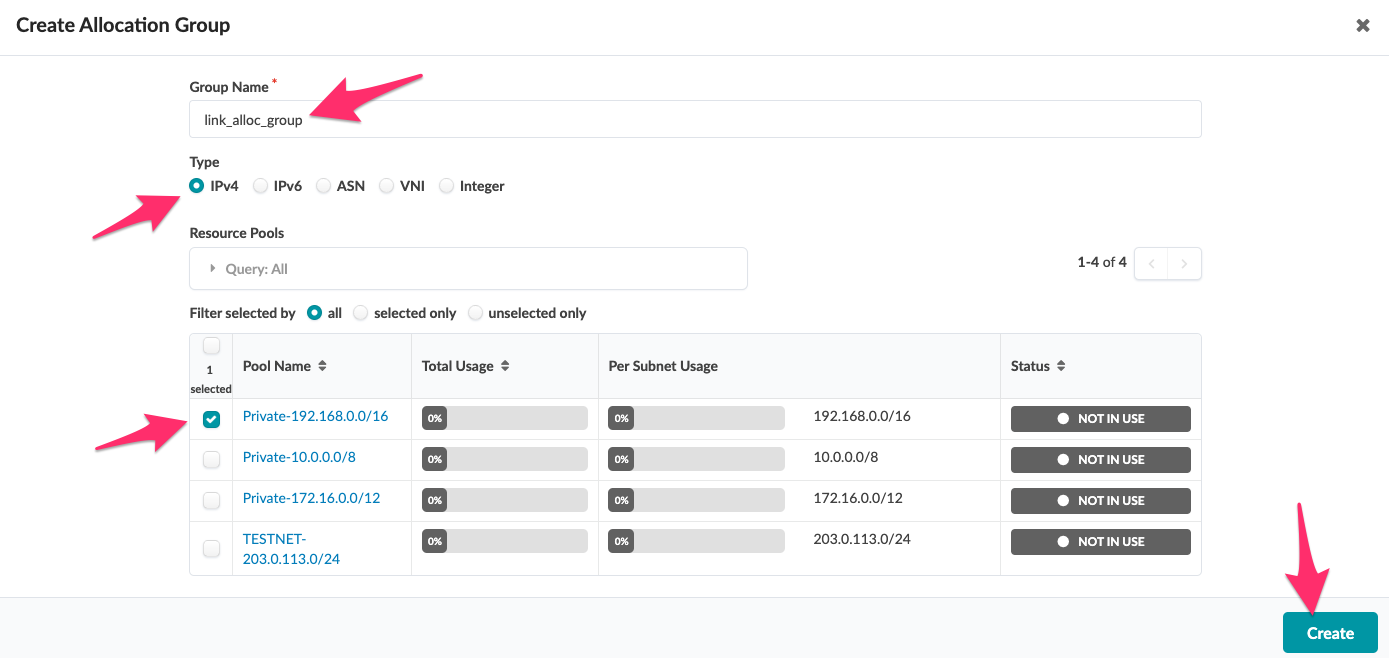Select the IPv6 type radio button
Screen dimensions: 1389x658
pos(260,186)
